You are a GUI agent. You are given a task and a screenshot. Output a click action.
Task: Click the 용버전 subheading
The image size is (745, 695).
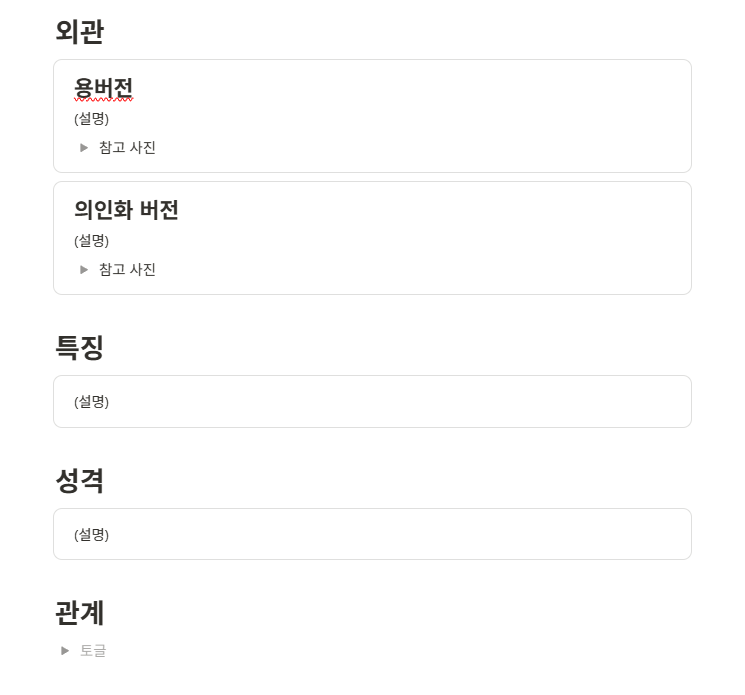103,89
